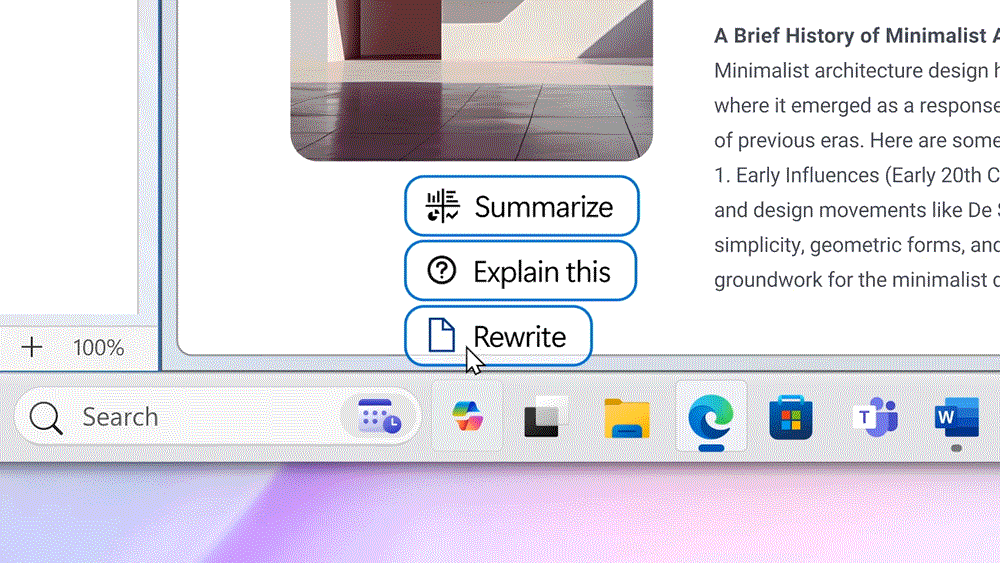The width and height of the screenshot is (1000, 563).
Task: Click the minimalist architecture image
Action: click(x=471, y=80)
